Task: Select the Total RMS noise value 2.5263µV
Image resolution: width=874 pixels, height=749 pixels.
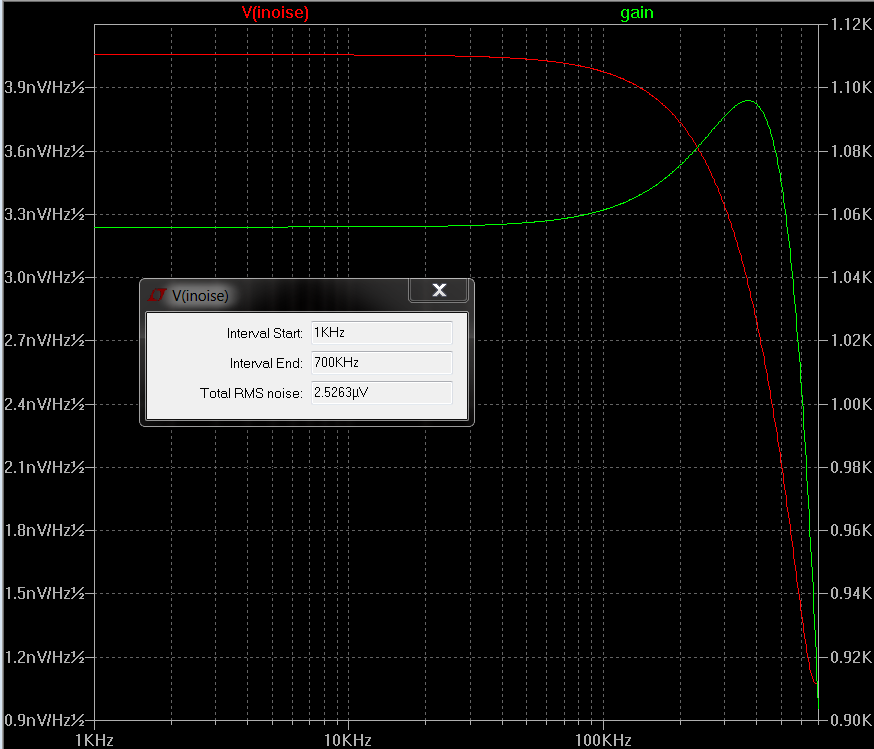Action: [341, 392]
